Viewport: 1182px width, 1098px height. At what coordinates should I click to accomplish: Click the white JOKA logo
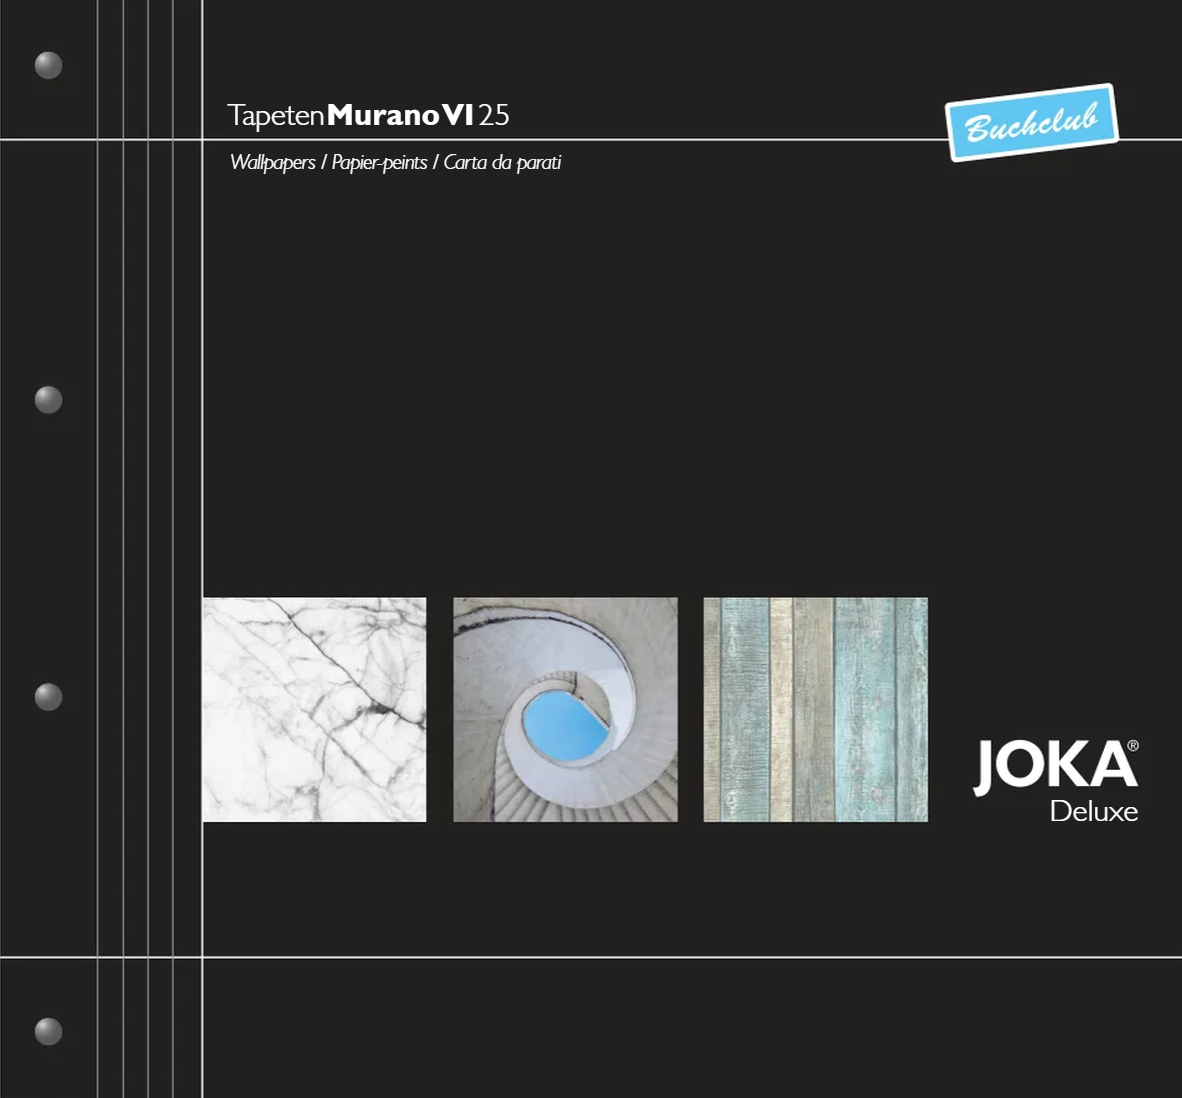click(1052, 767)
